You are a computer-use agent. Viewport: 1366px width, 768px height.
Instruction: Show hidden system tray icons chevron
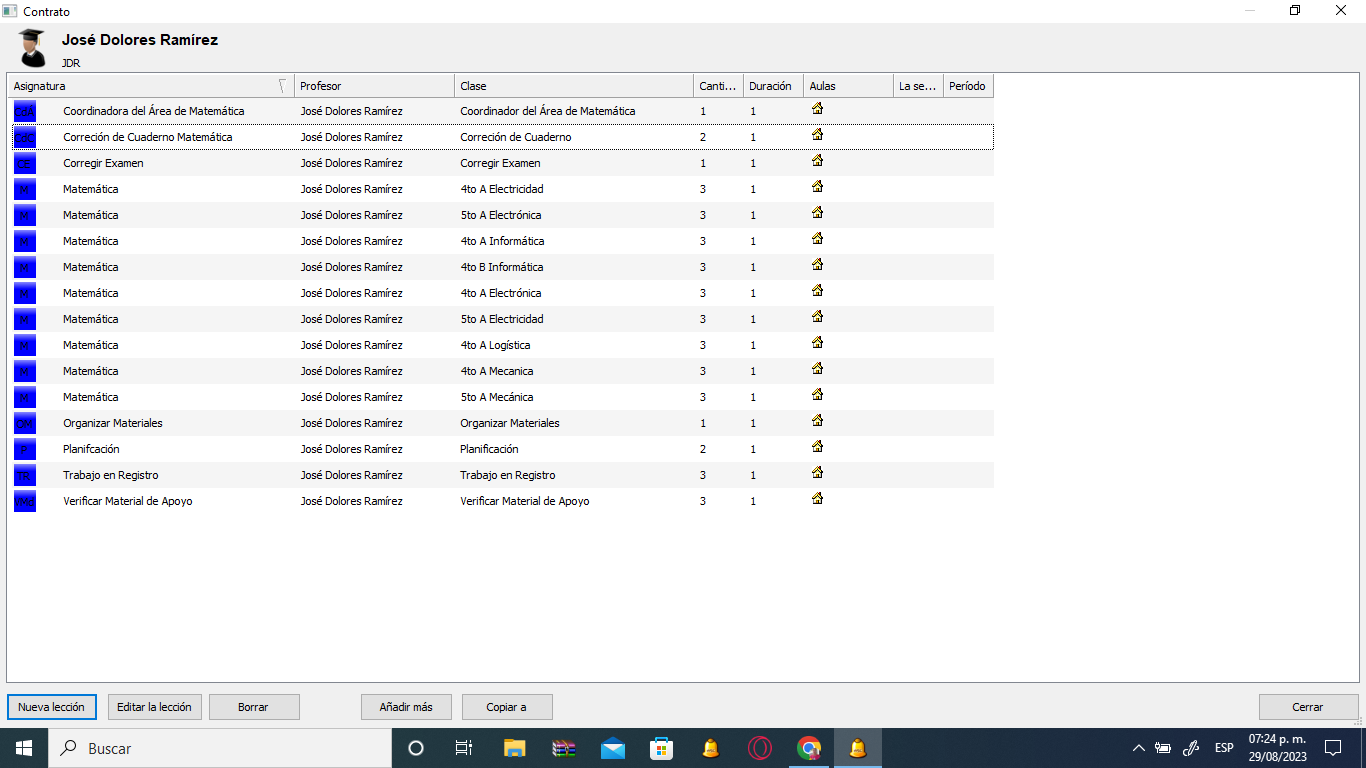1138,748
